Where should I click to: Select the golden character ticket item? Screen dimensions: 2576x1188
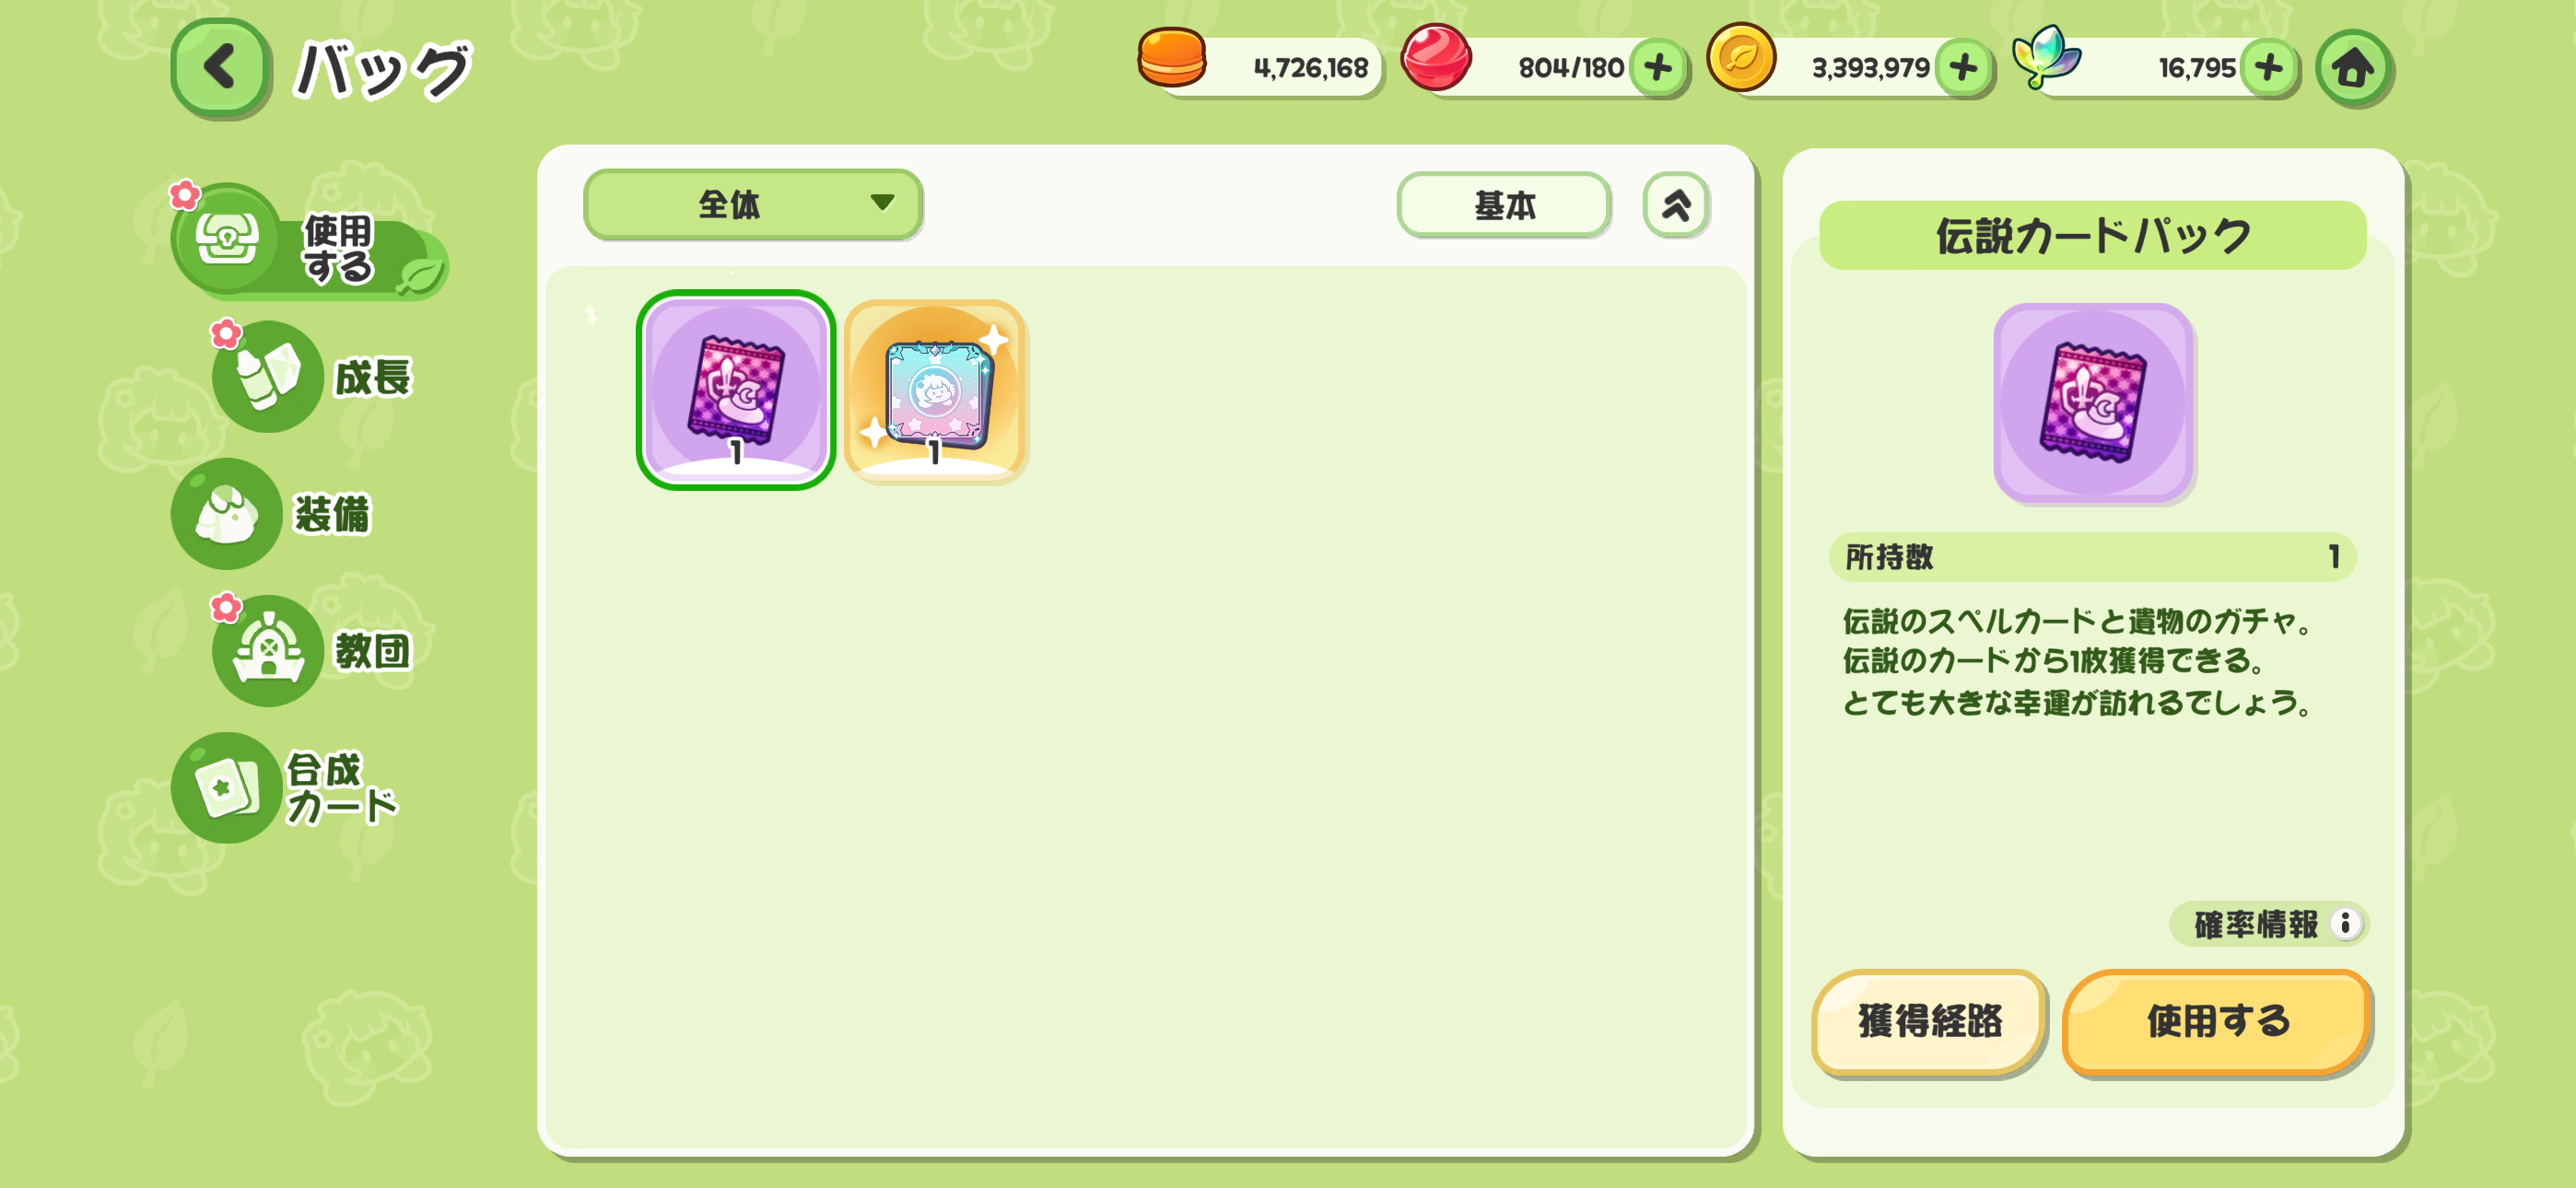click(x=934, y=390)
